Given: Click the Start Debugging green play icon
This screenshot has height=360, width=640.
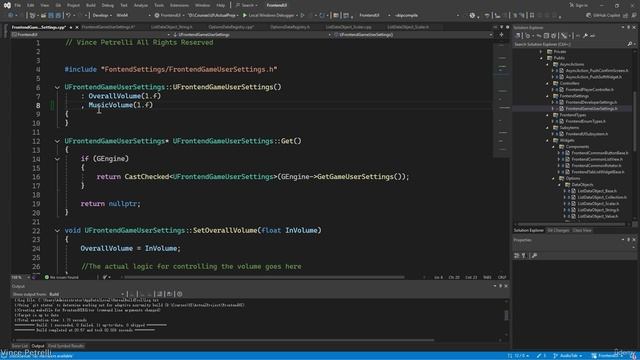Looking at the screenshot, I should (x=245, y=15).
